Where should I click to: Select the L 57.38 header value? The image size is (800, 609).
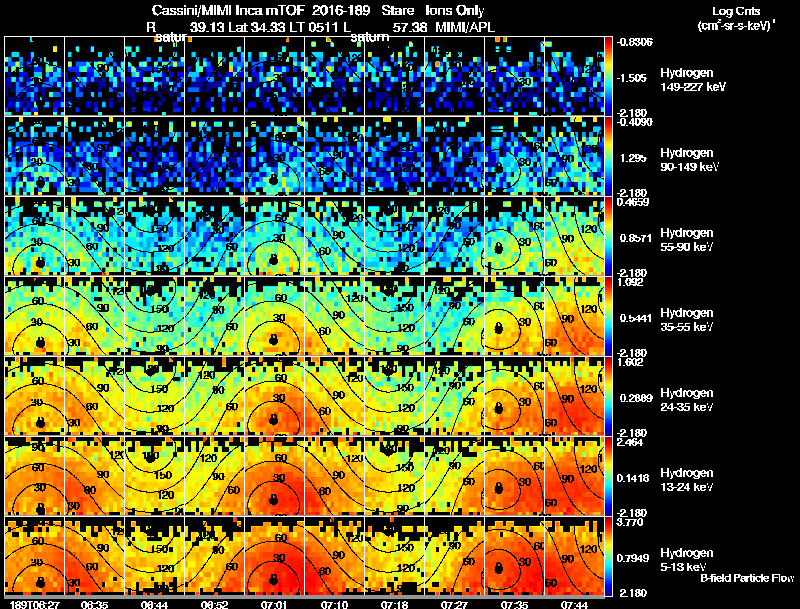coord(385,27)
